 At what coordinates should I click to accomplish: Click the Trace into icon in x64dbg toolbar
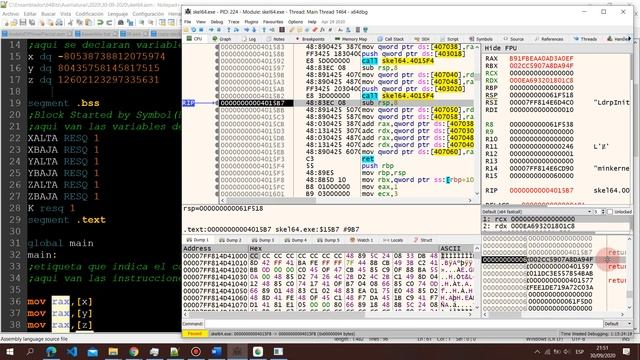tap(247, 29)
